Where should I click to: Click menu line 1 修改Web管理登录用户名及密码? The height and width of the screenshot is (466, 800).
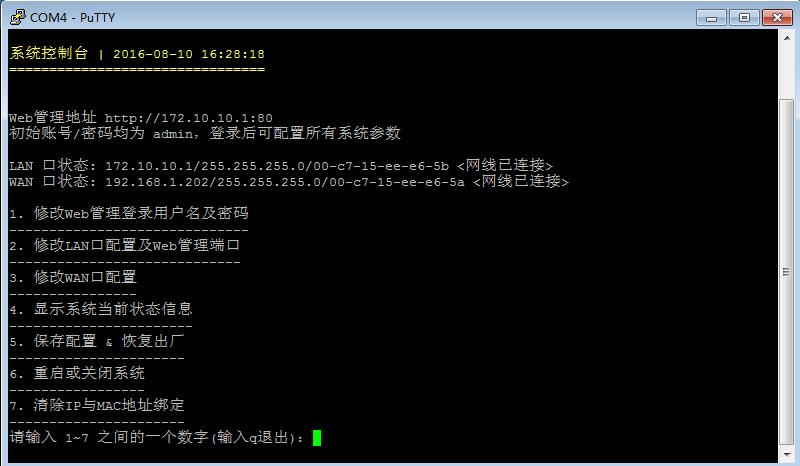129,213
